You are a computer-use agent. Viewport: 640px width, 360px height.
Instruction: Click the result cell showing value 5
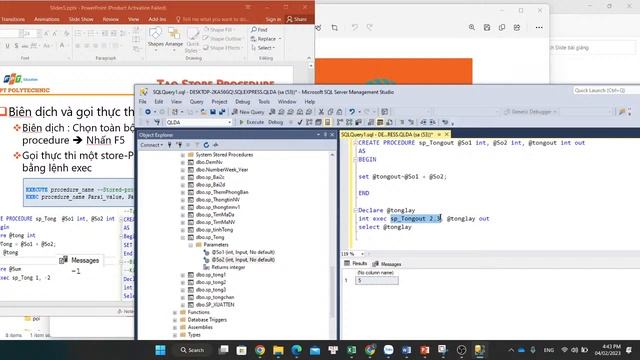[376, 280]
